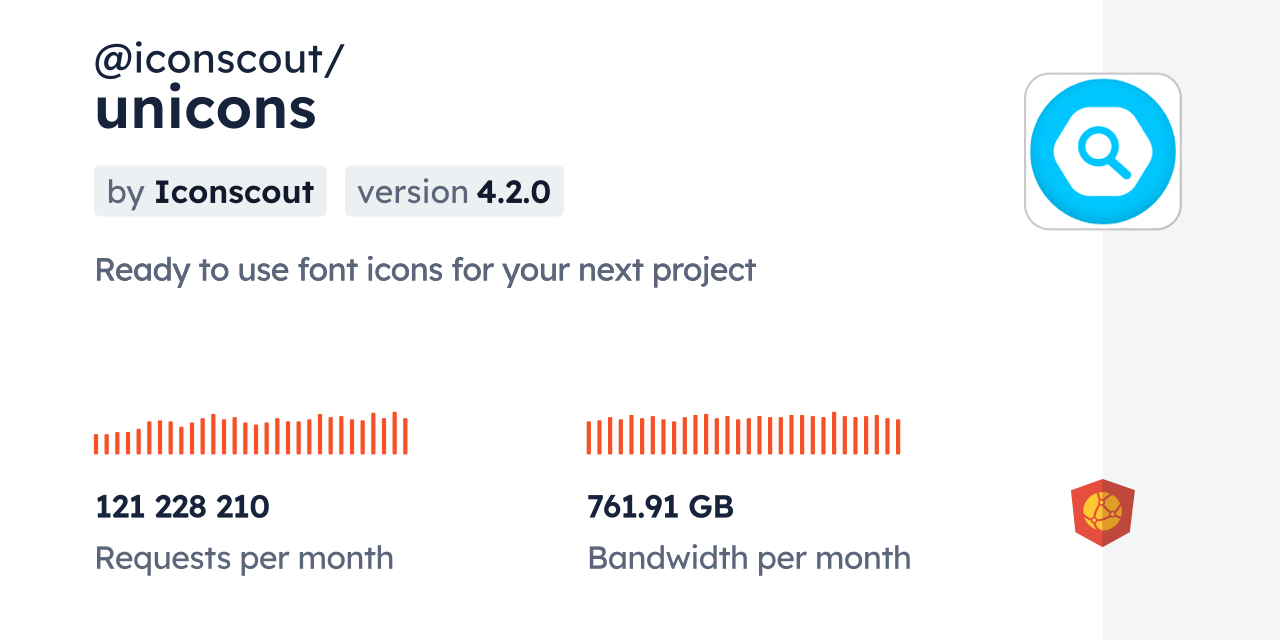1280x640 pixels.
Task: Click the "@iconscout/" scope text
Action: pyautogui.click(x=219, y=60)
